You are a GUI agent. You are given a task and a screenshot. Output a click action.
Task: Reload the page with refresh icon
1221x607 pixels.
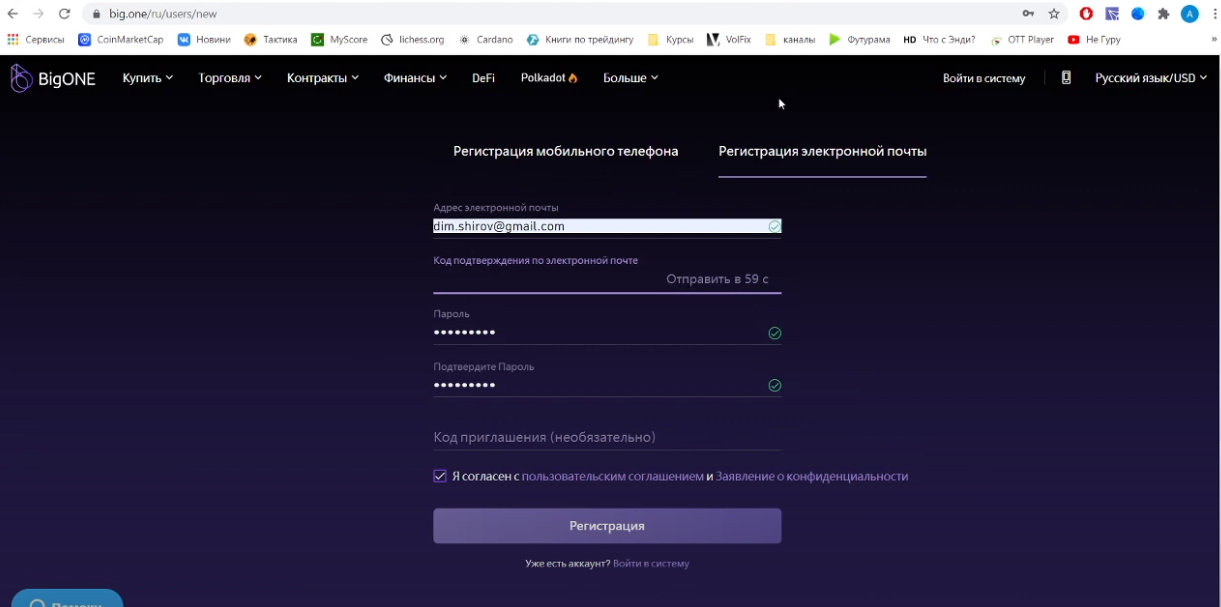click(x=65, y=14)
